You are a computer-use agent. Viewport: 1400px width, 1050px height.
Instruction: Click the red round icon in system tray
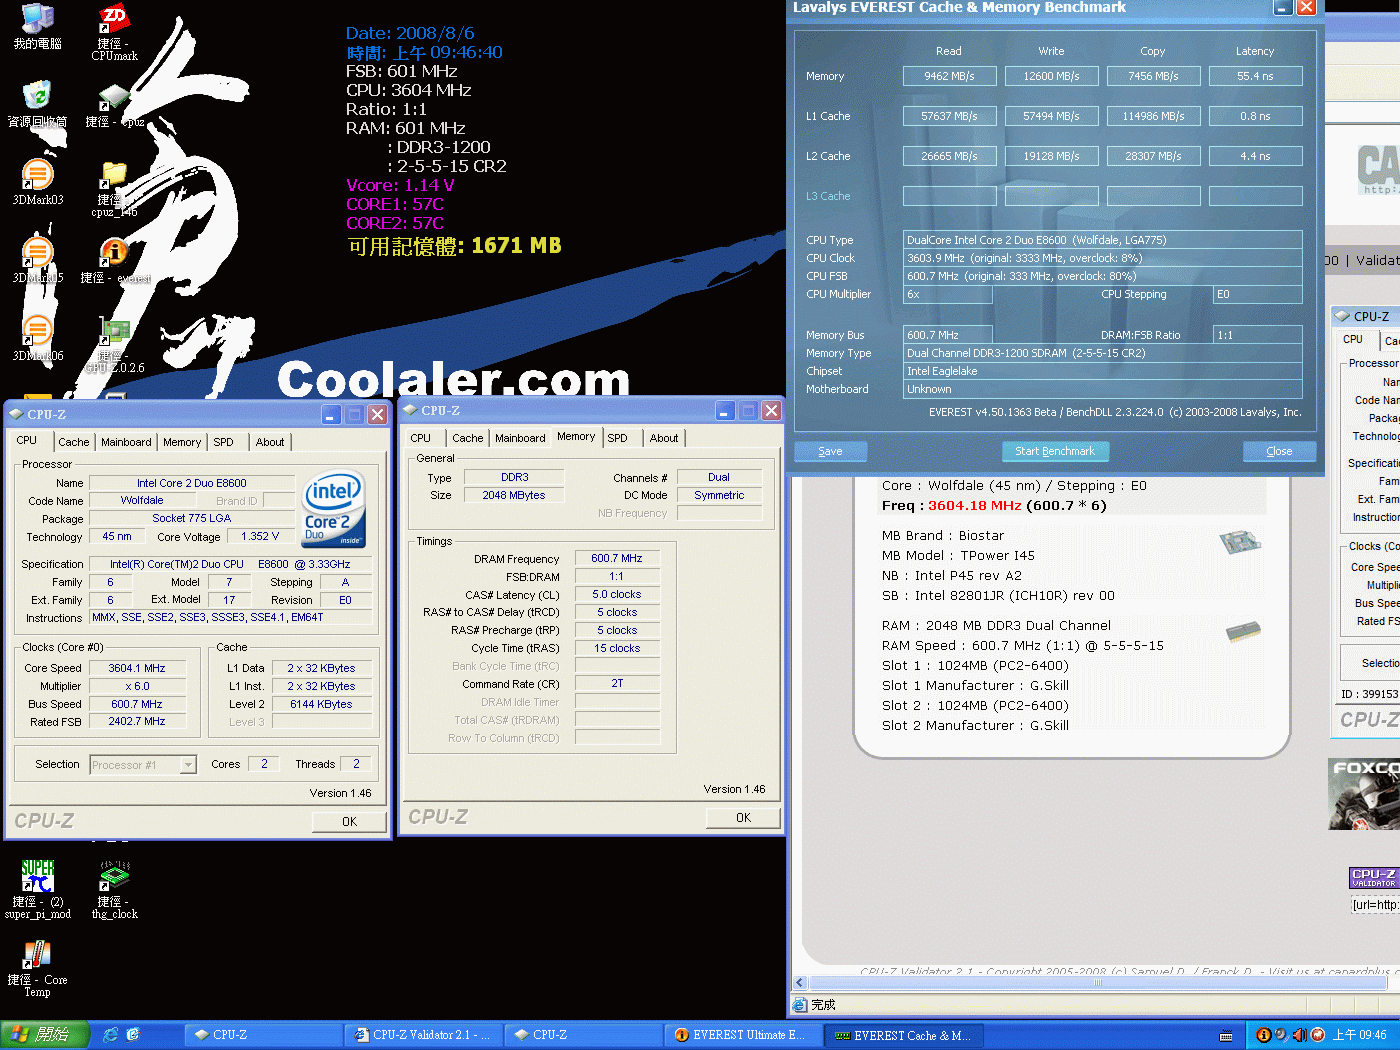pyautogui.click(x=1318, y=1035)
